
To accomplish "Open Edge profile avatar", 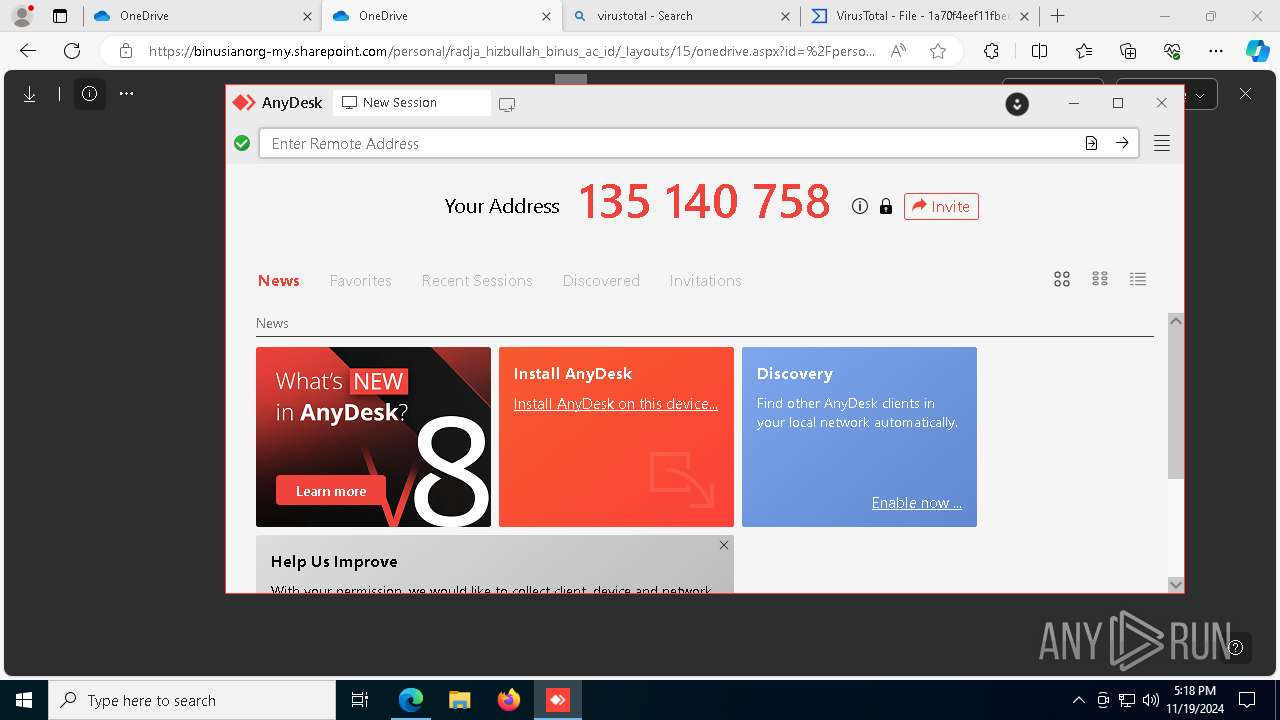I will [22, 16].
